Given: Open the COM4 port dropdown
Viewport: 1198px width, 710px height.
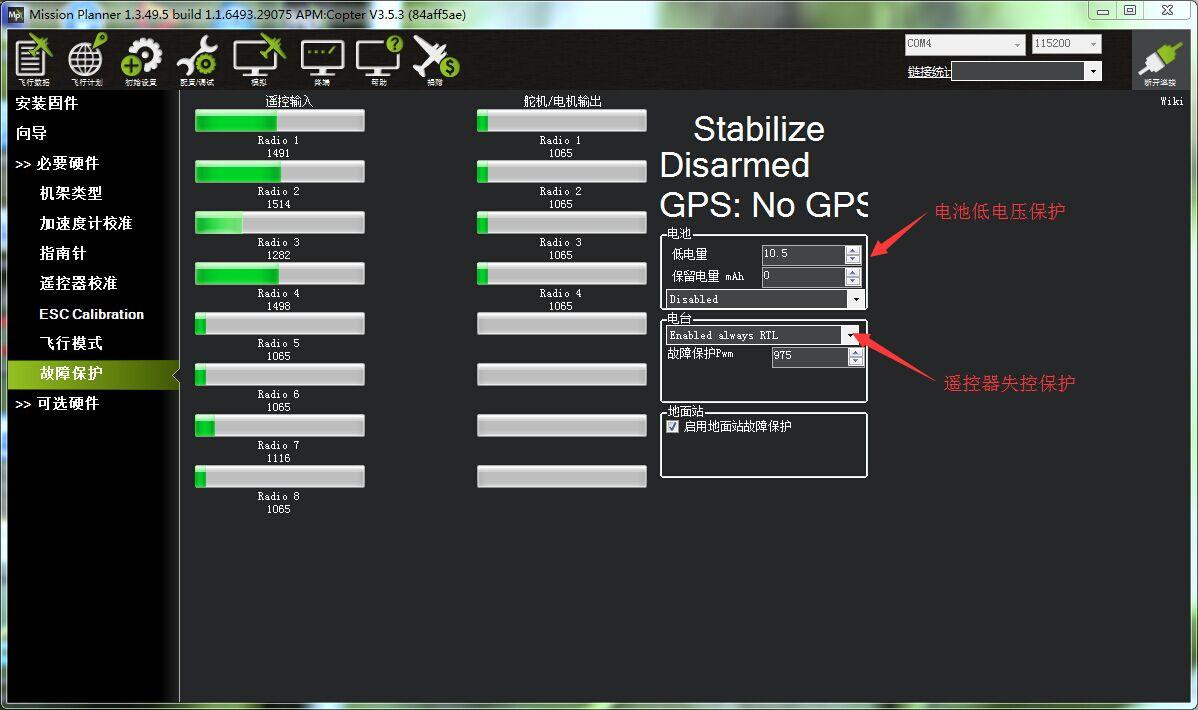Looking at the screenshot, I should tap(1017, 44).
